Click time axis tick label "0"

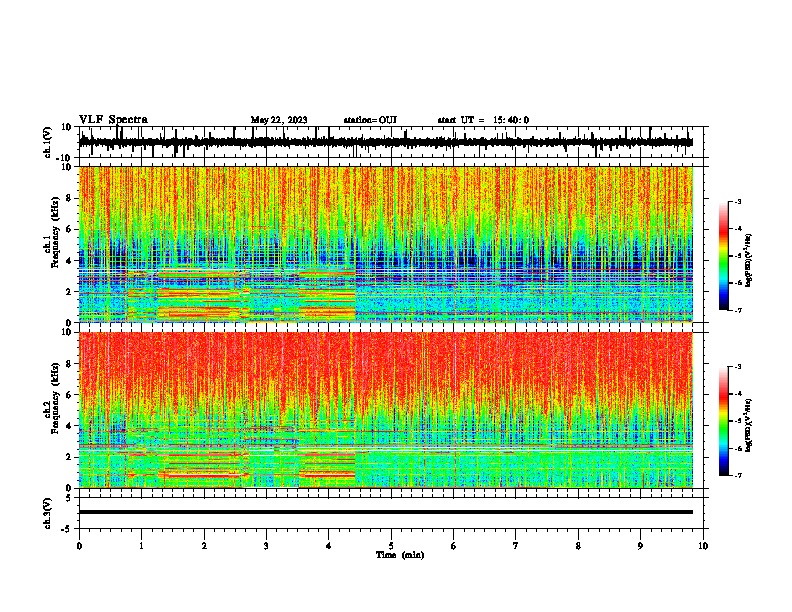click(x=79, y=546)
